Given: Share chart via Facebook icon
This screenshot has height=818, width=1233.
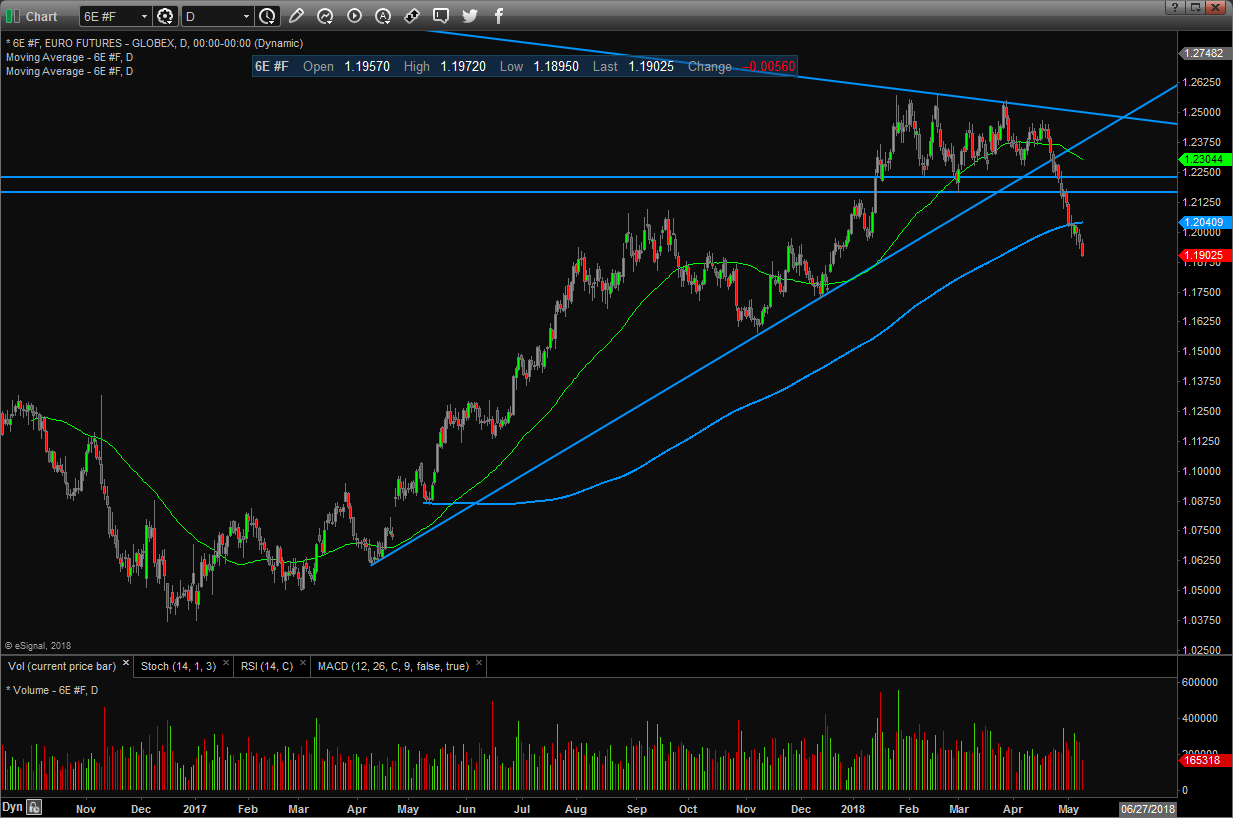Looking at the screenshot, I should [499, 16].
